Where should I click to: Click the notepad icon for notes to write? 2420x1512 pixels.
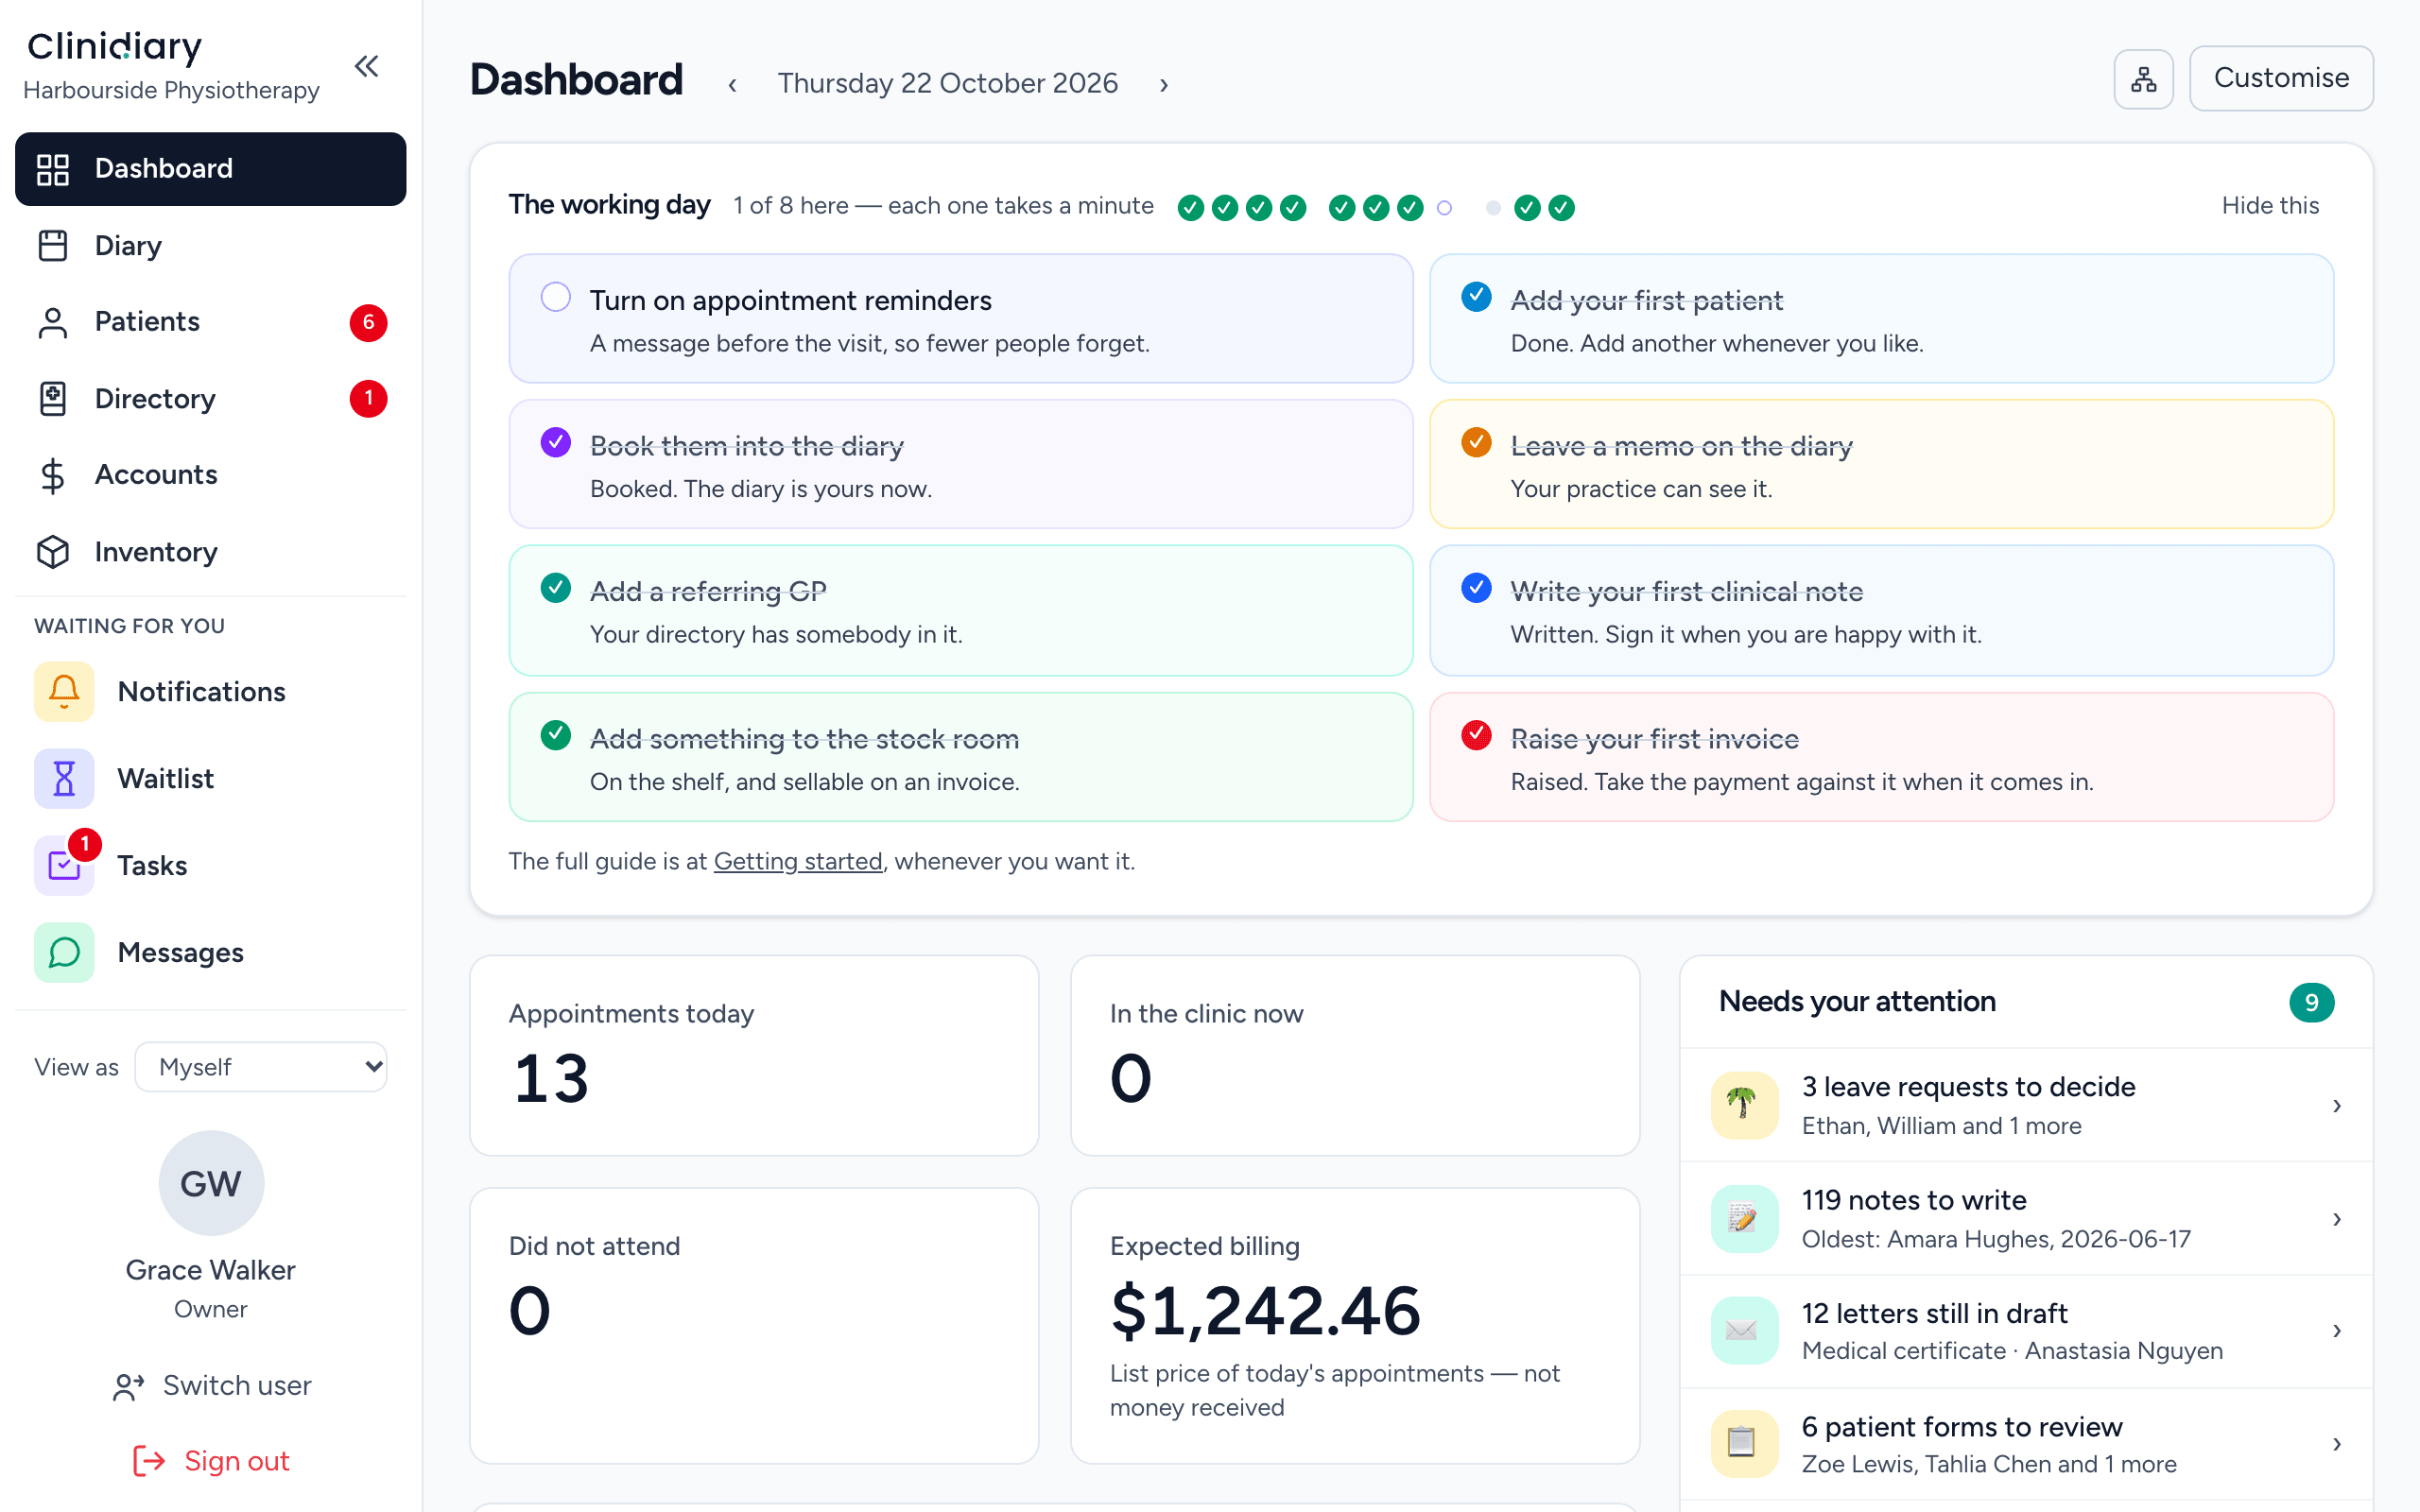pos(1744,1218)
